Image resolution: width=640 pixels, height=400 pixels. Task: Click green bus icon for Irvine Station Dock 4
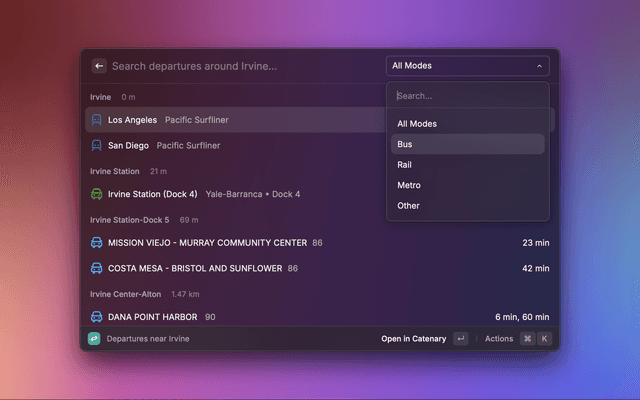96,194
